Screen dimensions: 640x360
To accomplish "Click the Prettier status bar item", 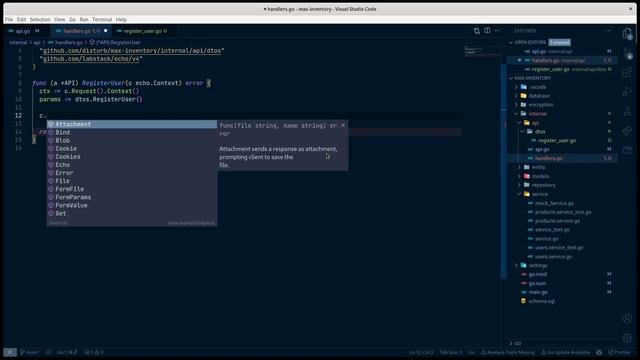I will tap(619, 352).
